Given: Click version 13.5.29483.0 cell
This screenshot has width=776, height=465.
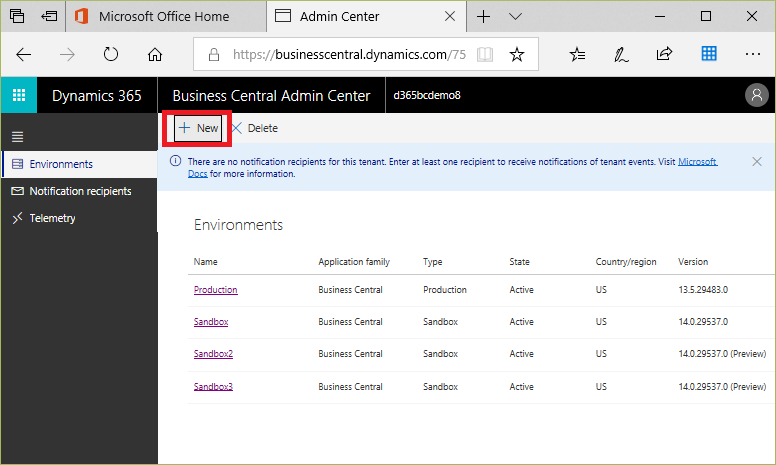Looking at the screenshot, I should [x=703, y=290].
